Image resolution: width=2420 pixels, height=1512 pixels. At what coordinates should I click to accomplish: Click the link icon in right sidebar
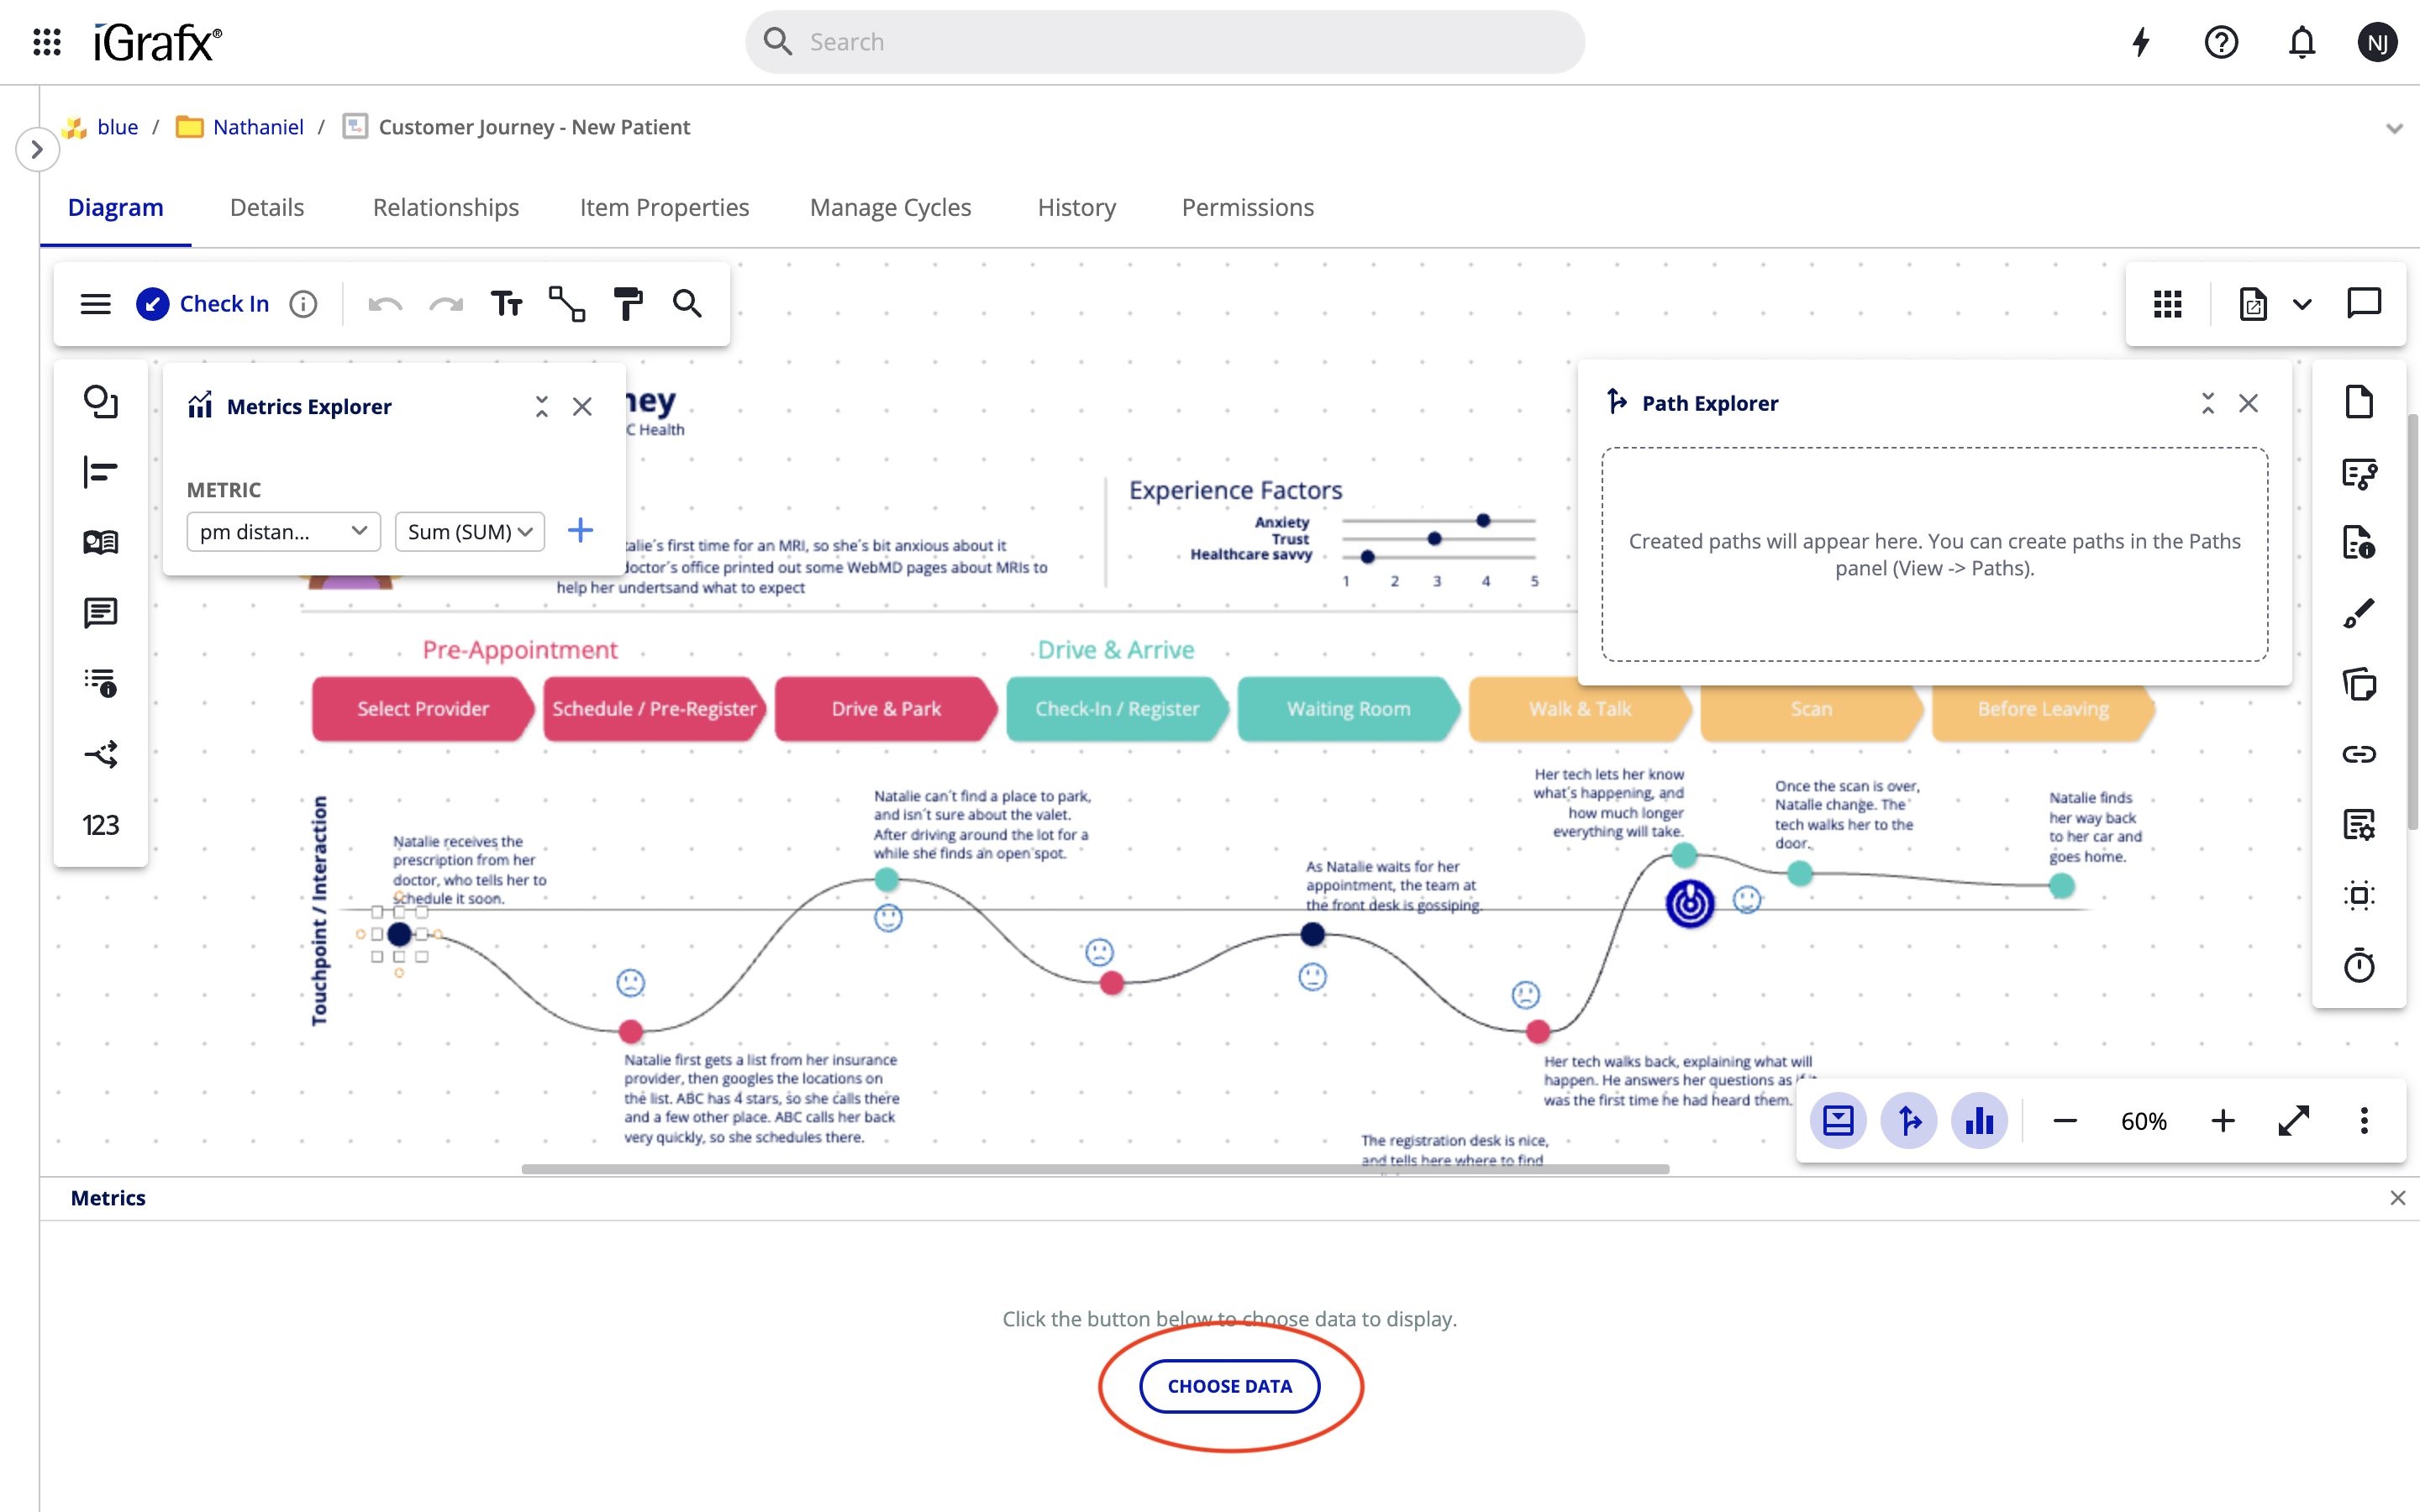2358,754
